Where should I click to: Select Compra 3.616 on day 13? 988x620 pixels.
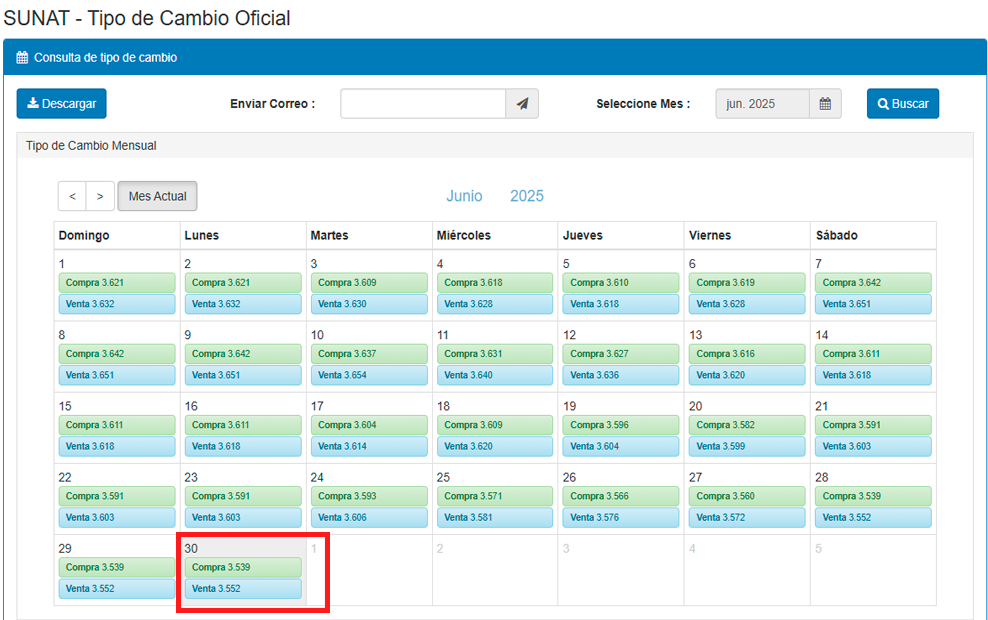(747, 353)
